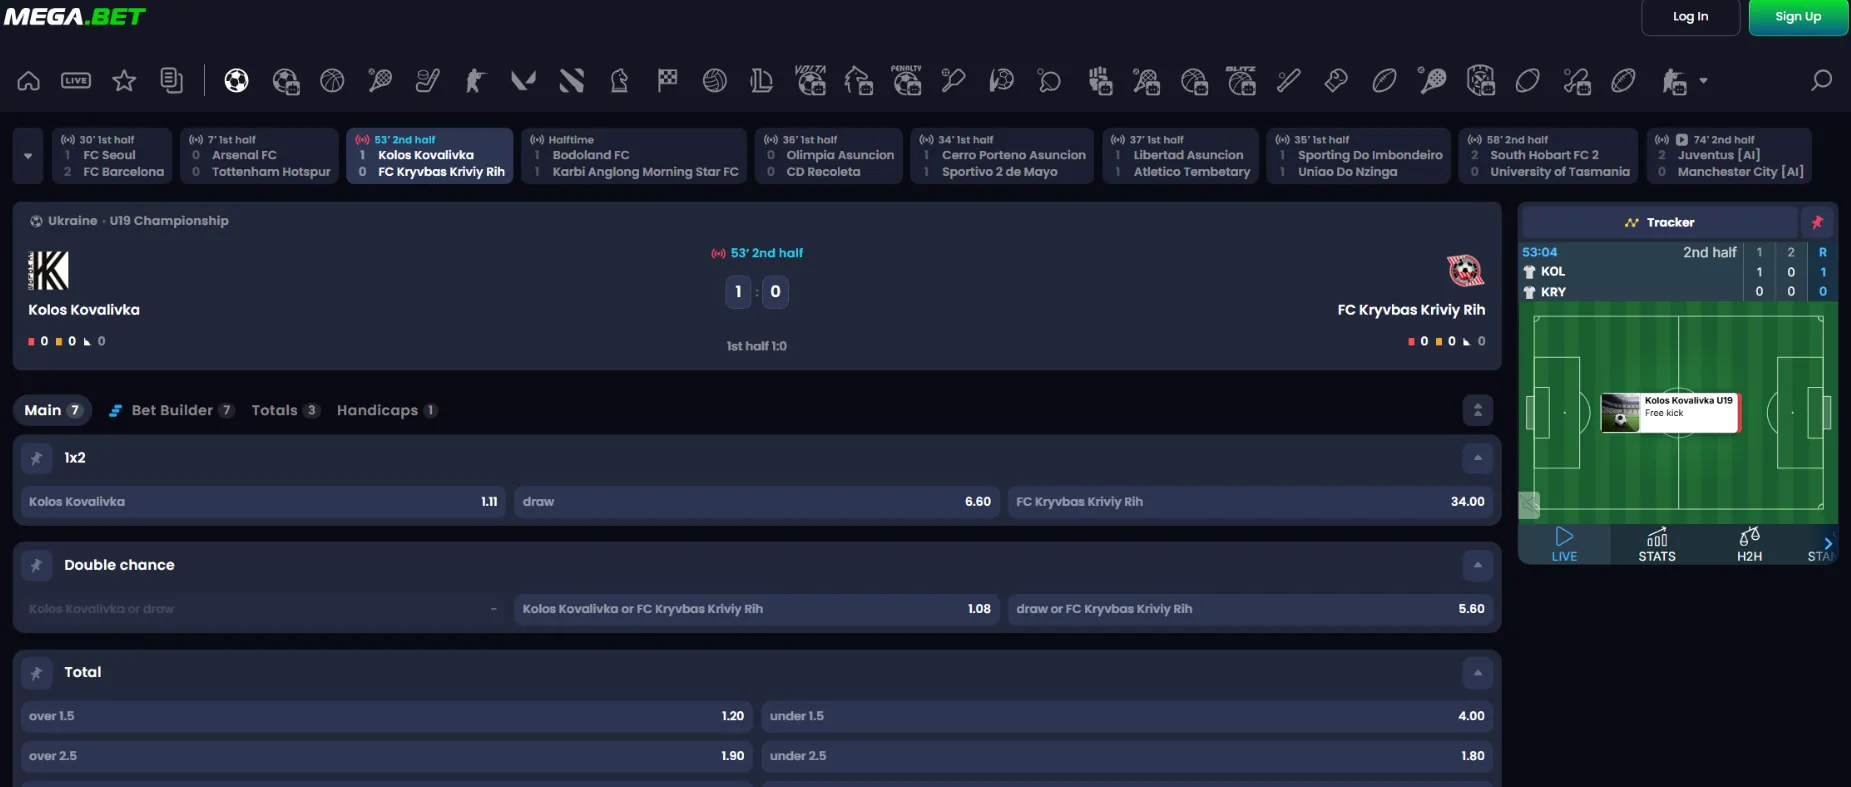The image size is (1851, 787).
Task: Switch to the Totals tab
Action: 285,410
